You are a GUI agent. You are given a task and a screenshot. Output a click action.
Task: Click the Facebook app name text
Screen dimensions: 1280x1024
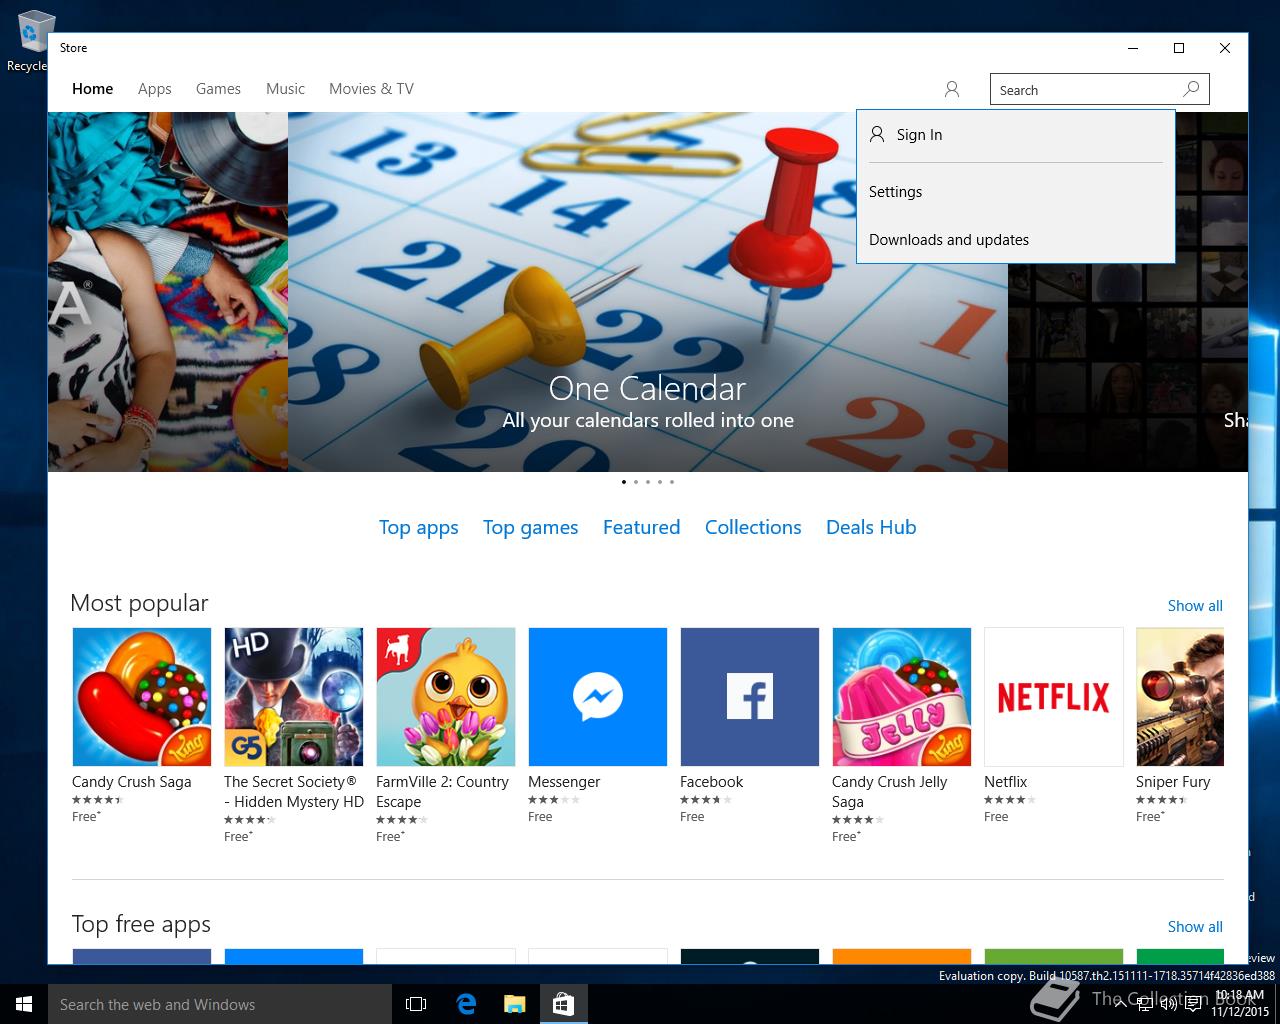click(x=712, y=782)
